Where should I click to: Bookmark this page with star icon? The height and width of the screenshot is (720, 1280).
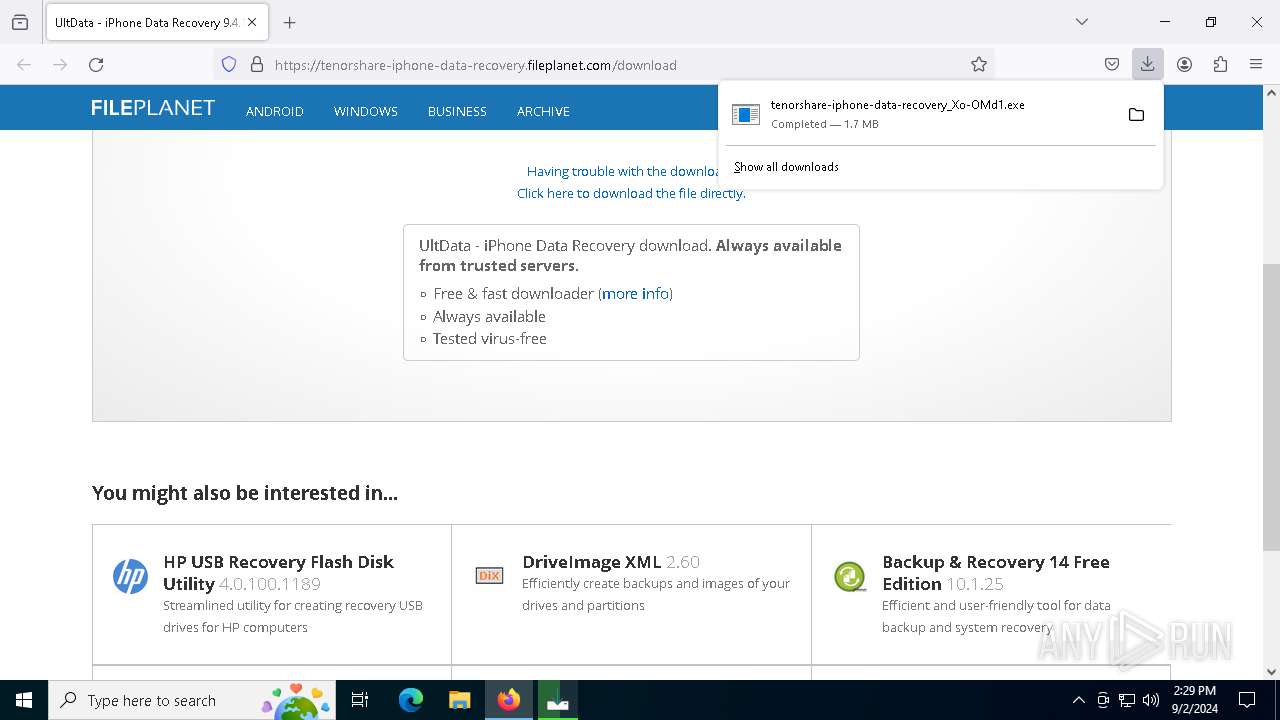(979, 64)
